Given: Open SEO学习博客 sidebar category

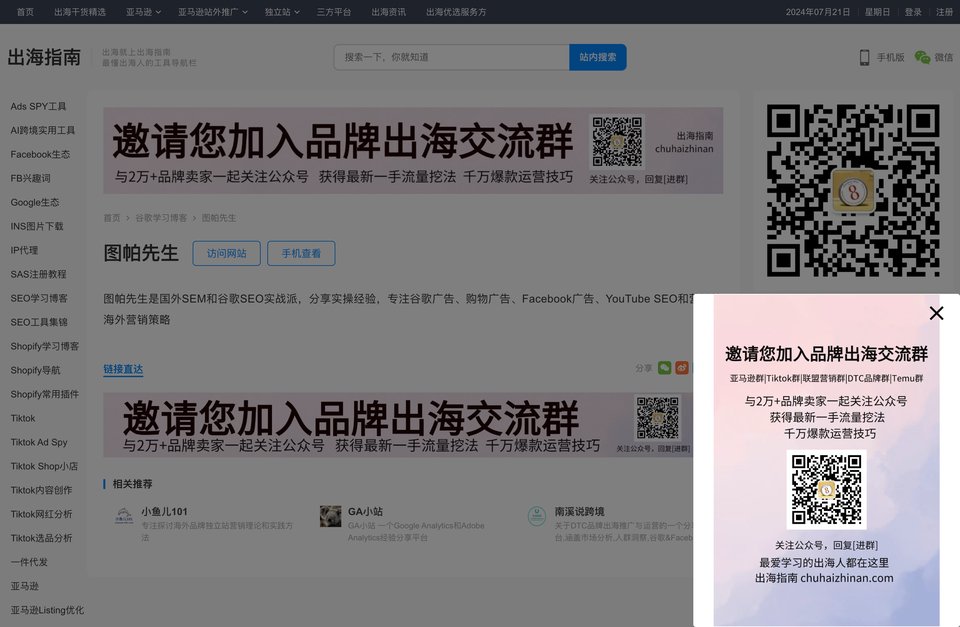Looking at the screenshot, I should click(x=39, y=298).
